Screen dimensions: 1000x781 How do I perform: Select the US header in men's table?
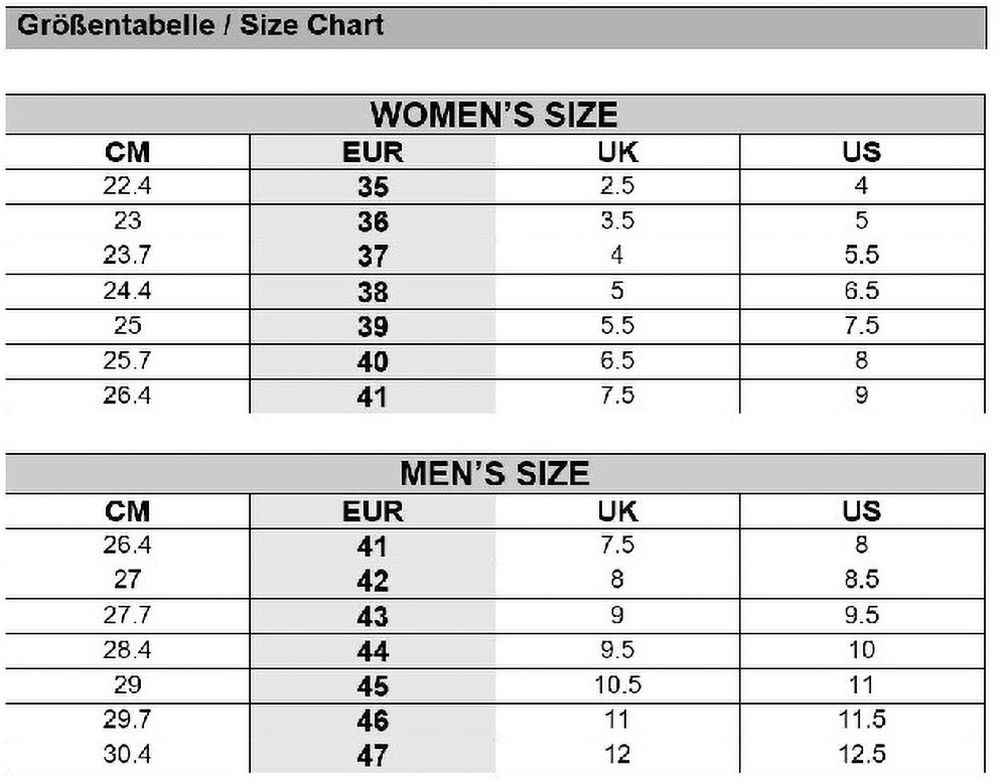(x=861, y=511)
